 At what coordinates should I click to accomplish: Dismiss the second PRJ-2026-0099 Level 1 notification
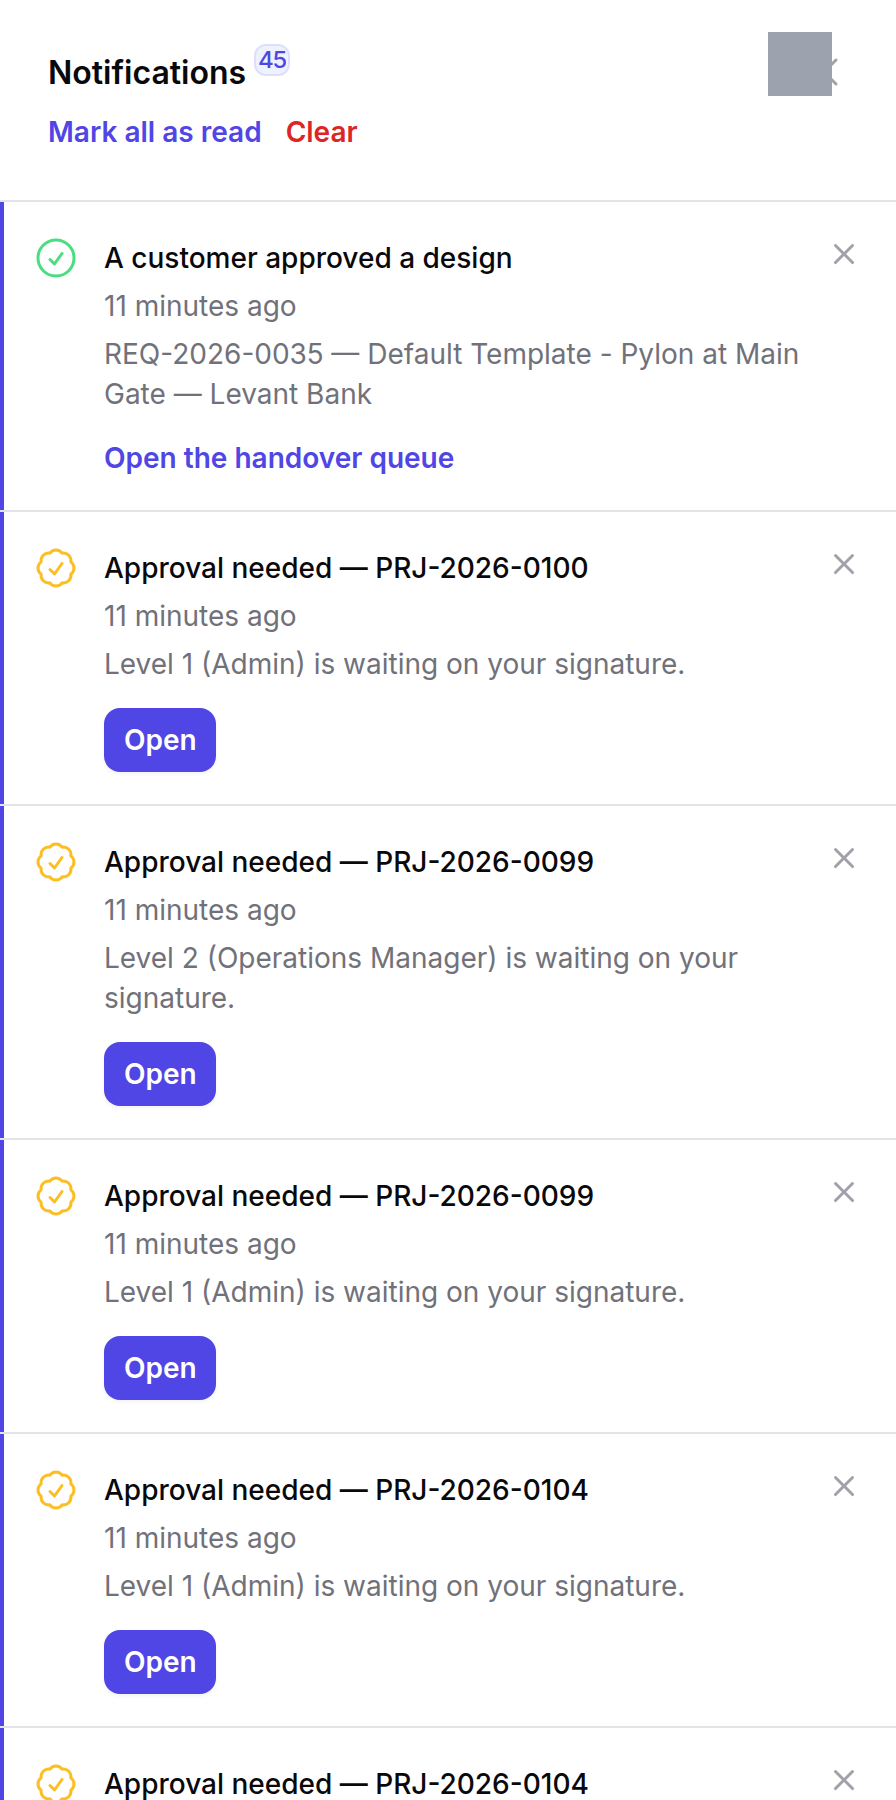[x=844, y=1193]
